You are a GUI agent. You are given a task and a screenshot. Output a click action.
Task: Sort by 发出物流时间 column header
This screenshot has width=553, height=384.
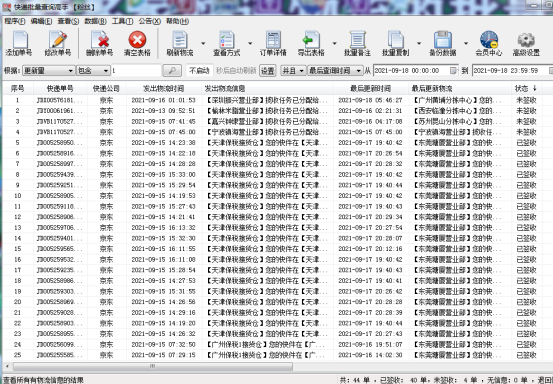click(x=164, y=89)
